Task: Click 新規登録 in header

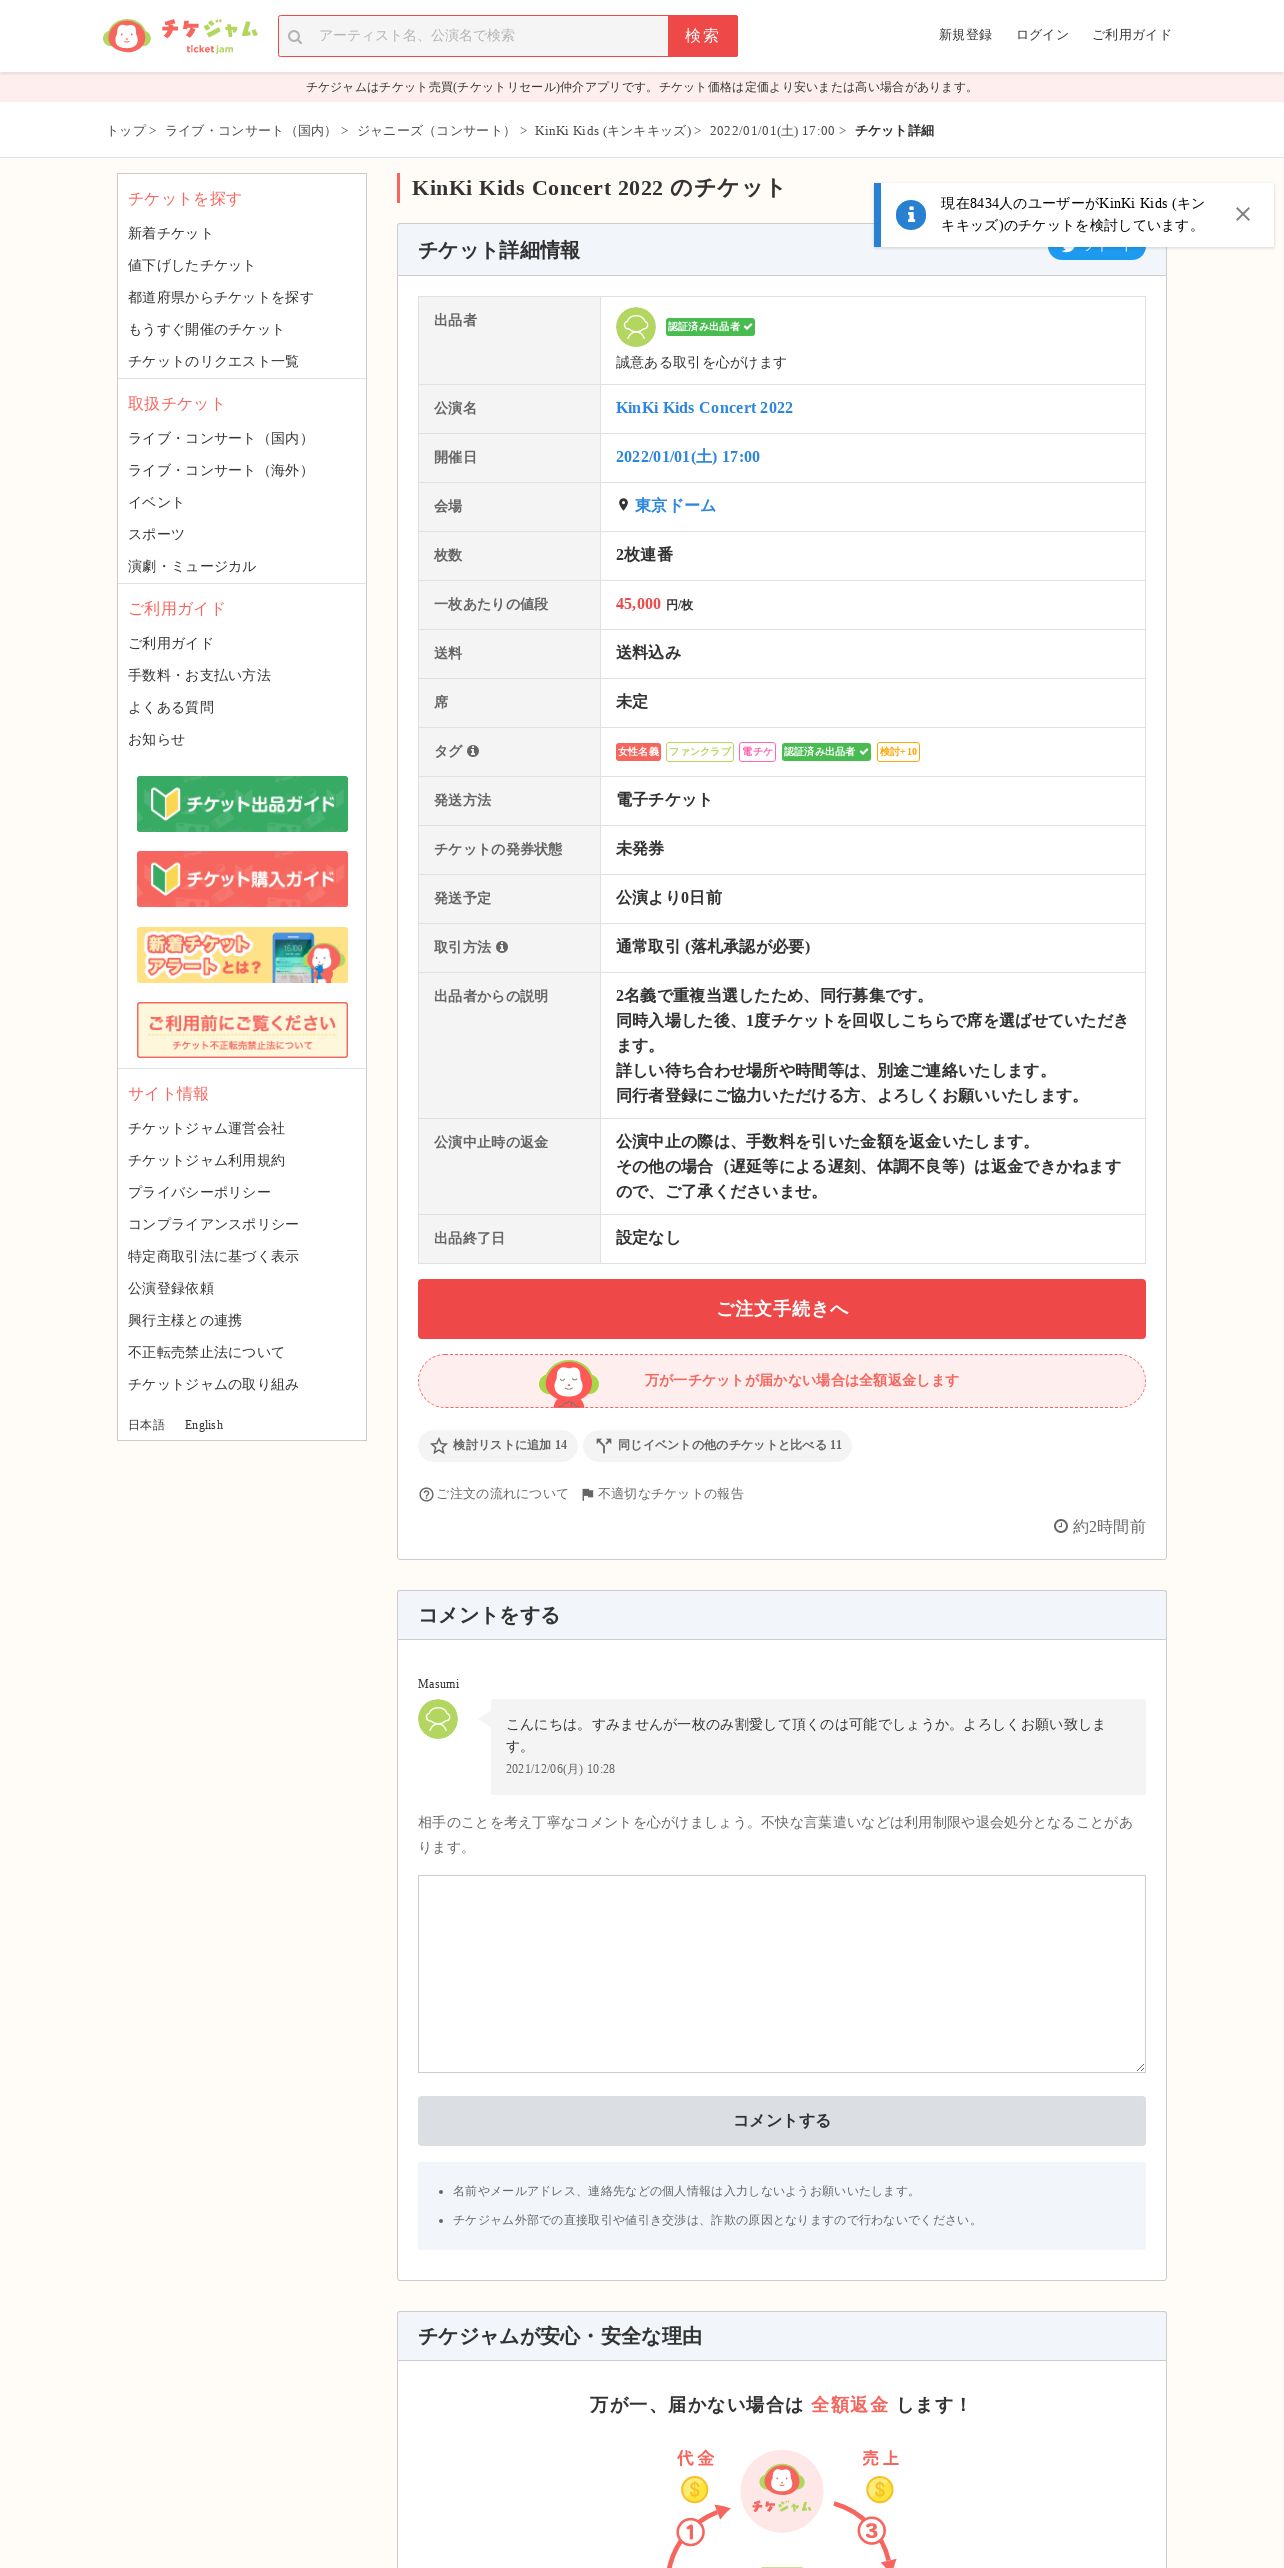Action: tap(965, 35)
